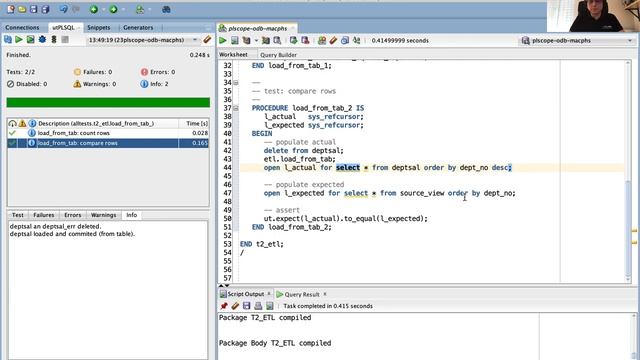640x360 pixels.
Task: Click the Print icon in Script Output toolbar
Action: [x=258, y=306]
